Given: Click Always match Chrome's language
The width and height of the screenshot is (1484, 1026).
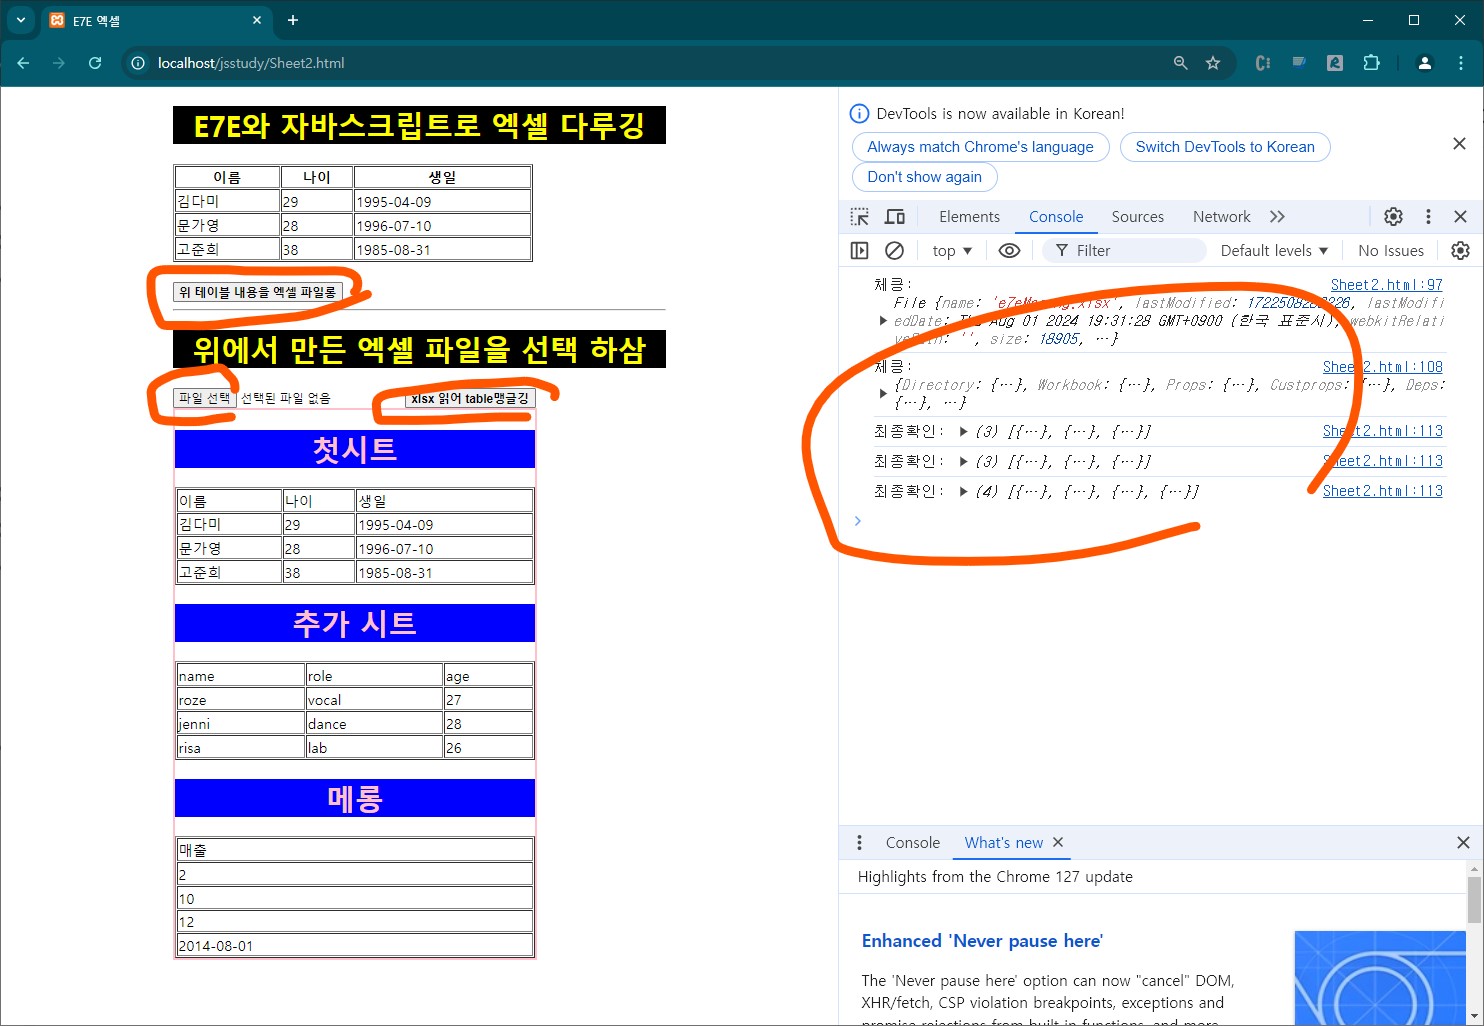Looking at the screenshot, I should click(x=980, y=147).
